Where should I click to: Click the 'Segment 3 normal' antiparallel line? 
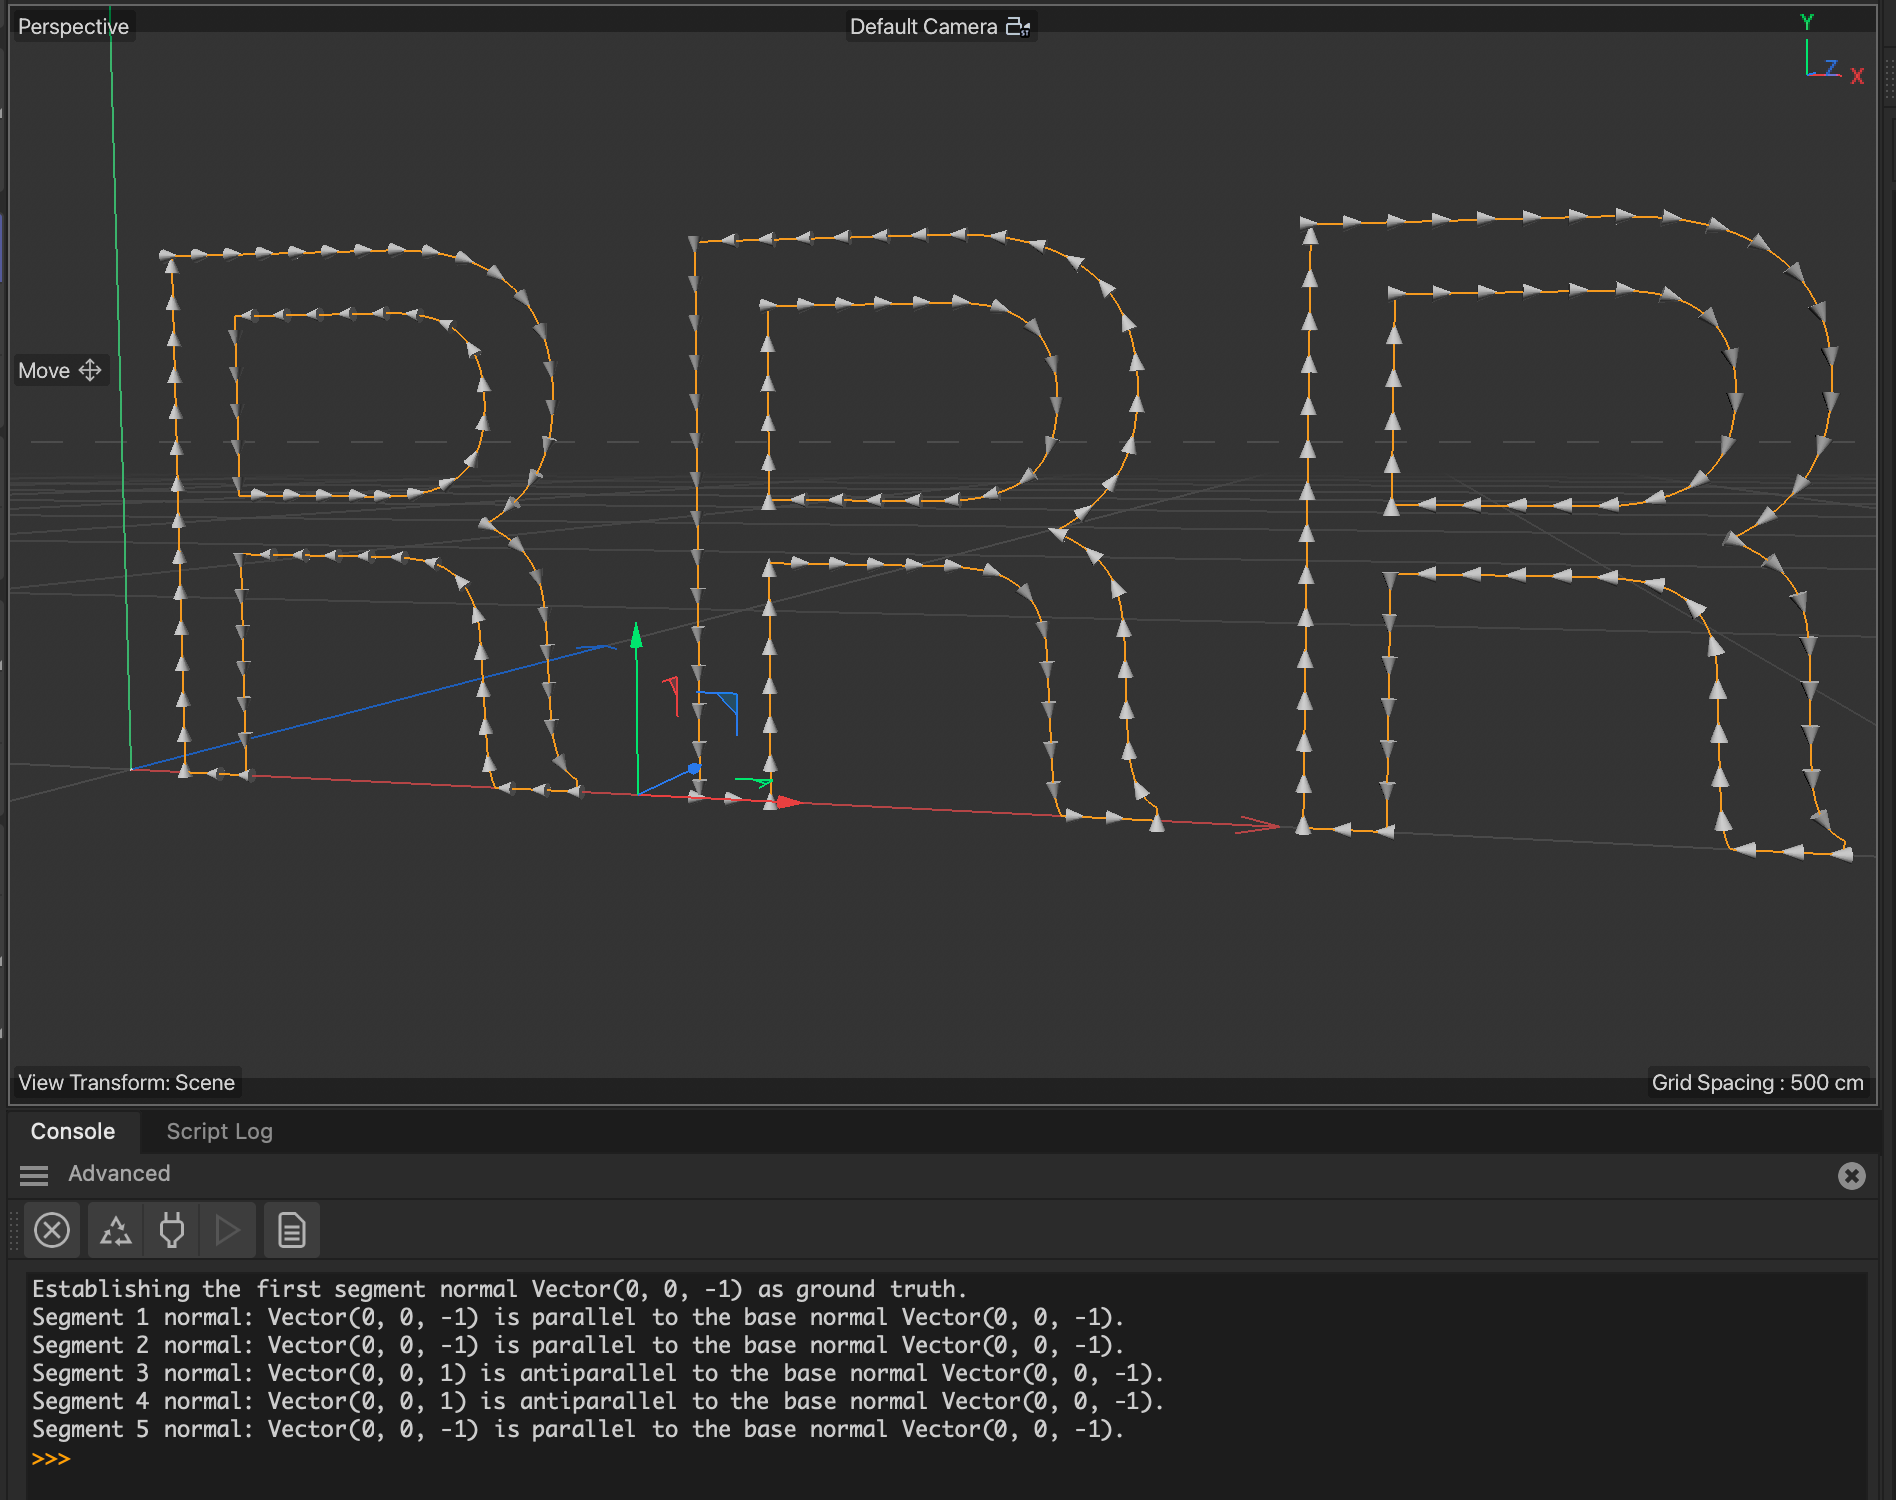598,1373
